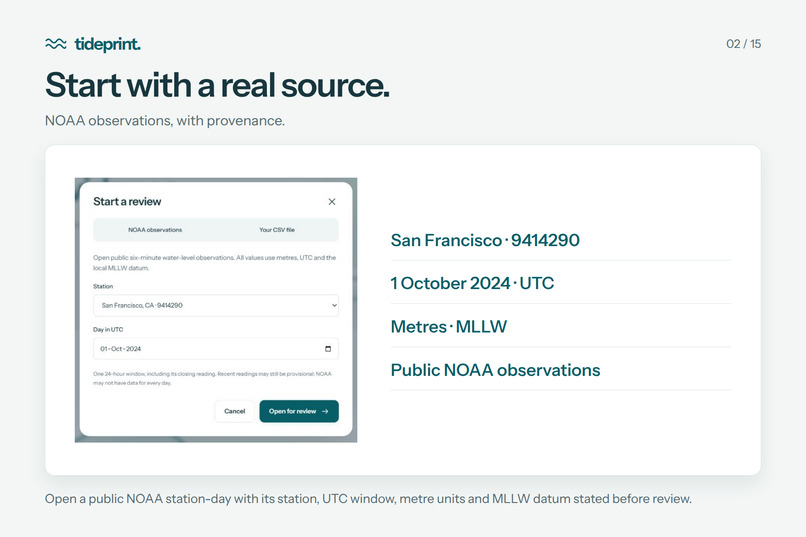
Task: Click subtitle NOAA observations, with provenance.
Action: tap(164, 121)
